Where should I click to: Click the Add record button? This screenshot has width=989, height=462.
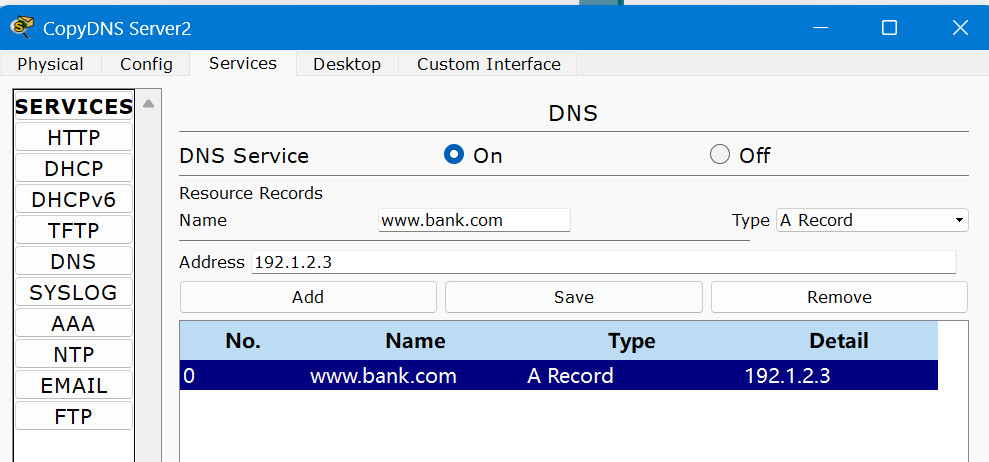click(308, 297)
